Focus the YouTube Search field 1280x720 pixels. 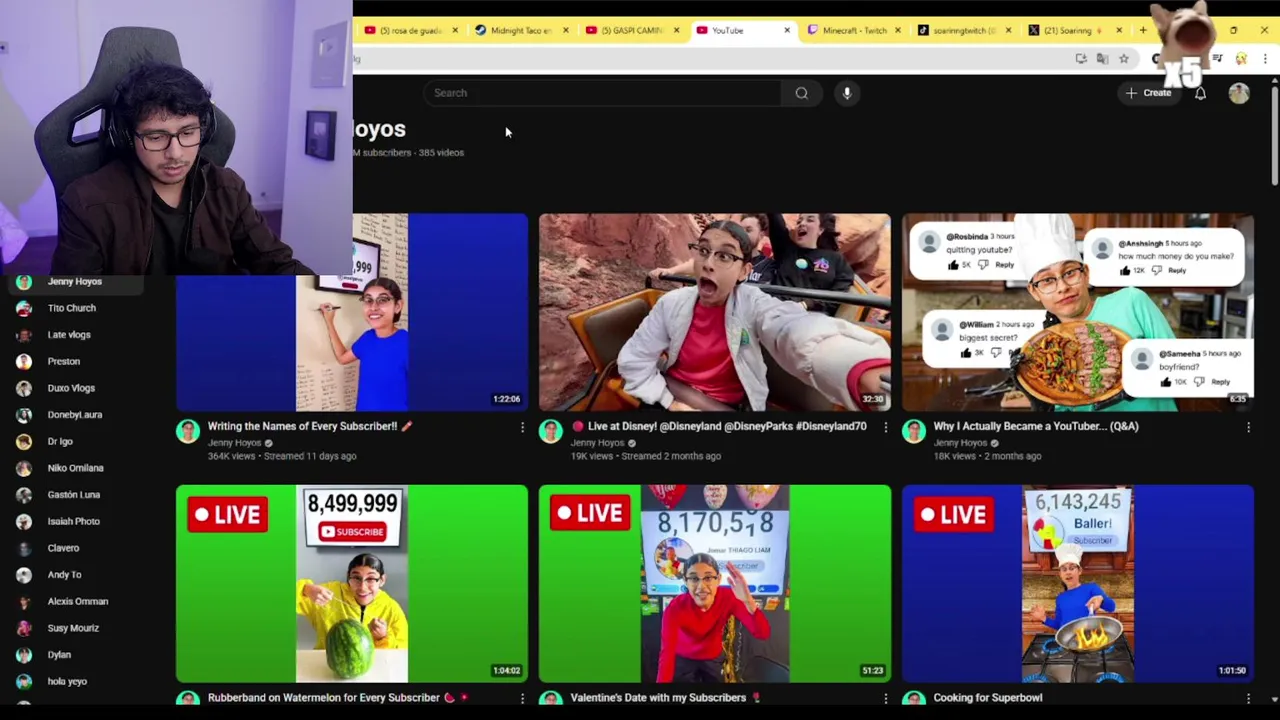click(602, 93)
